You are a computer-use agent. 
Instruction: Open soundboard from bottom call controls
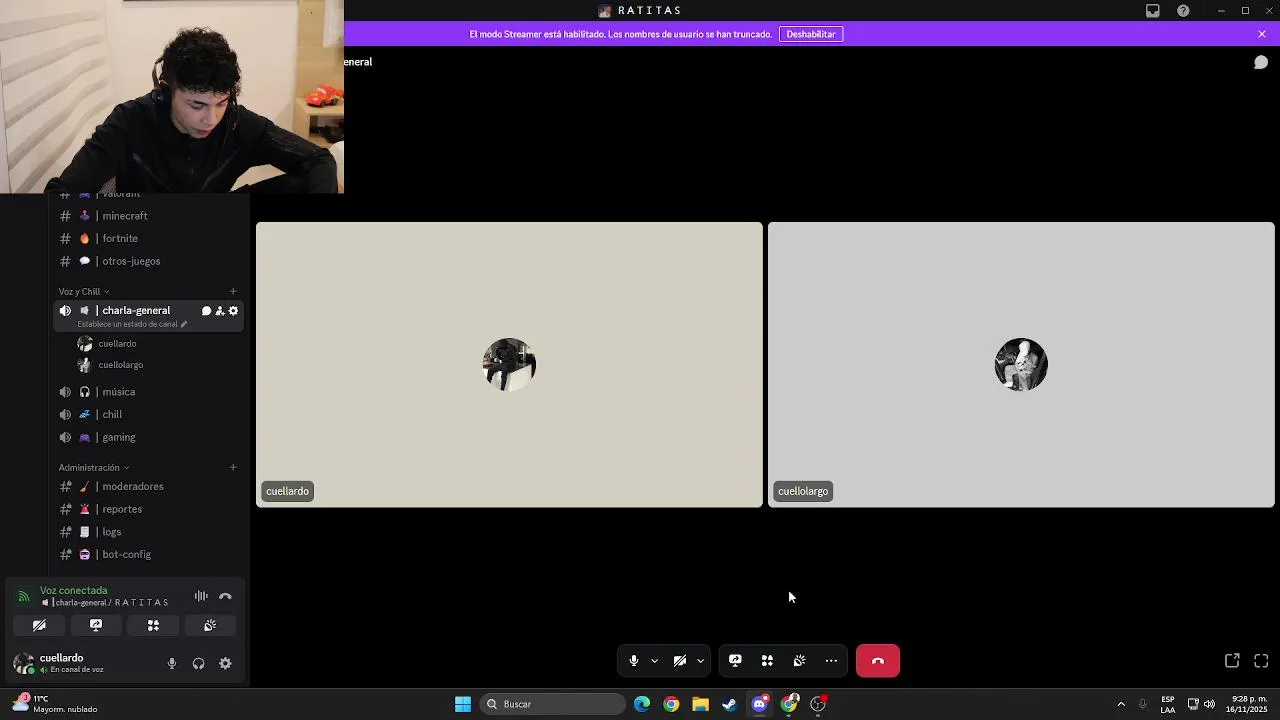point(799,661)
